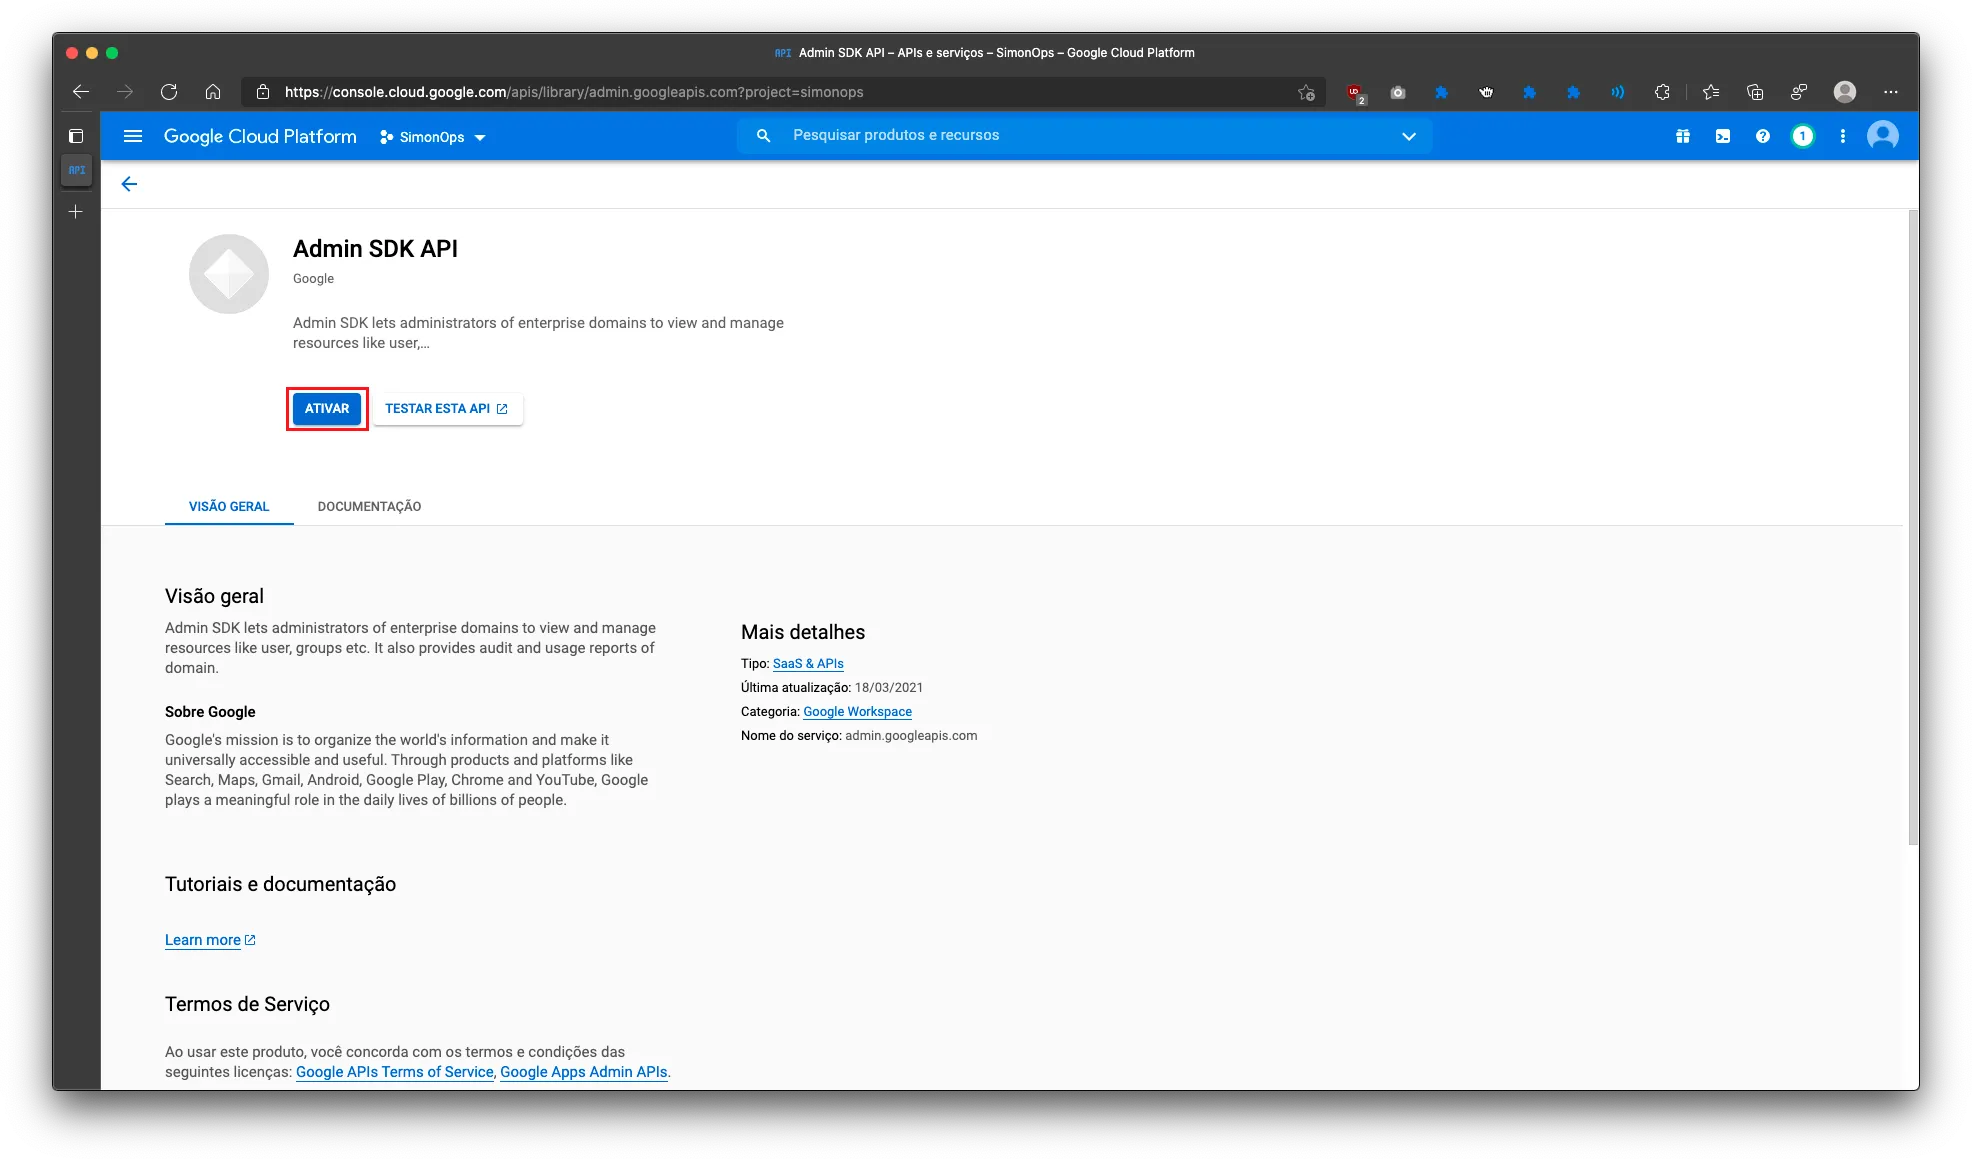Screen dimensions: 1972x1159
Task: Click the browser reload button
Action: coord(169,92)
